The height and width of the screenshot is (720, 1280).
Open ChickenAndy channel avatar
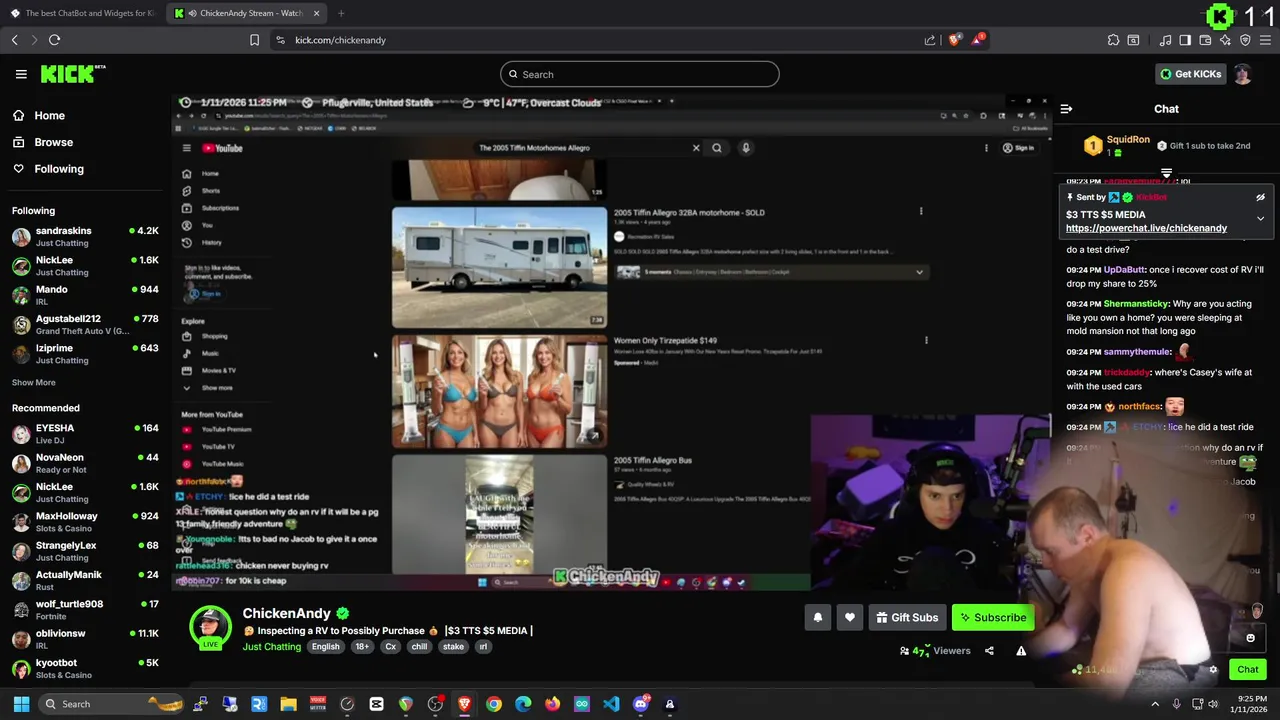click(210, 627)
